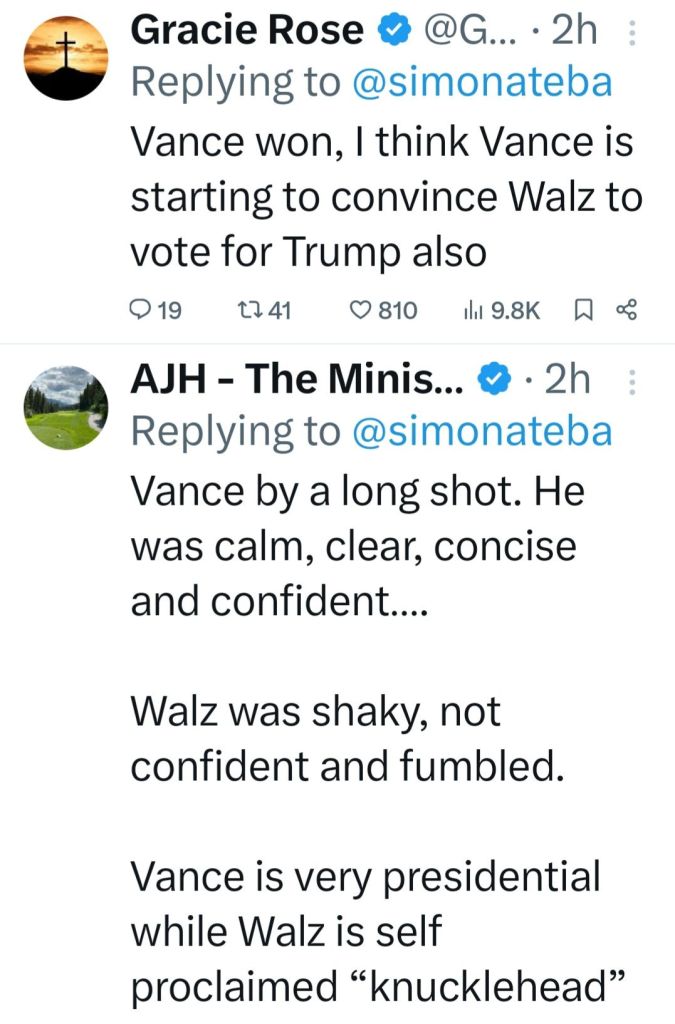Screen dimensions: 675x1024
Task: Open the 2h timestamp on Gracie Rose's tweet
Action: 574,32
